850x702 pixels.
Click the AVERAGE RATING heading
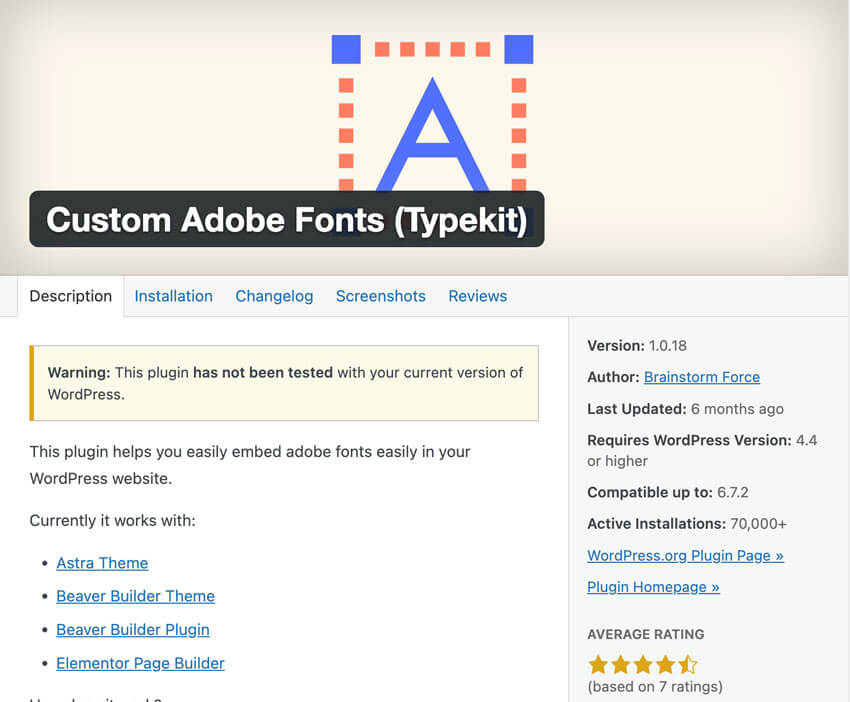tap(646, 634)
